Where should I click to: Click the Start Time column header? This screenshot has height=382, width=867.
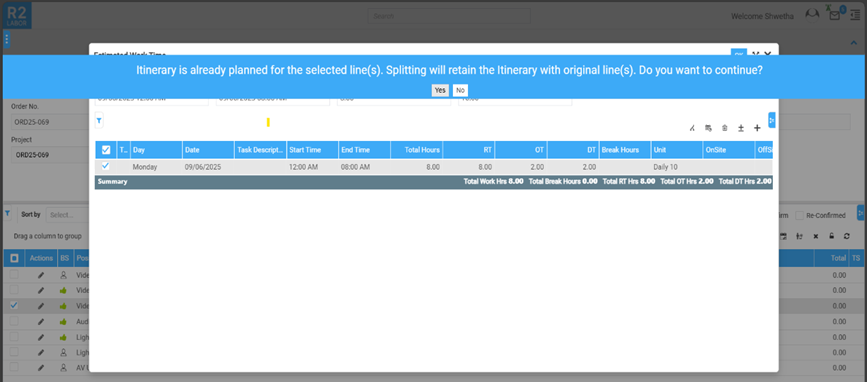click(312, 150)
